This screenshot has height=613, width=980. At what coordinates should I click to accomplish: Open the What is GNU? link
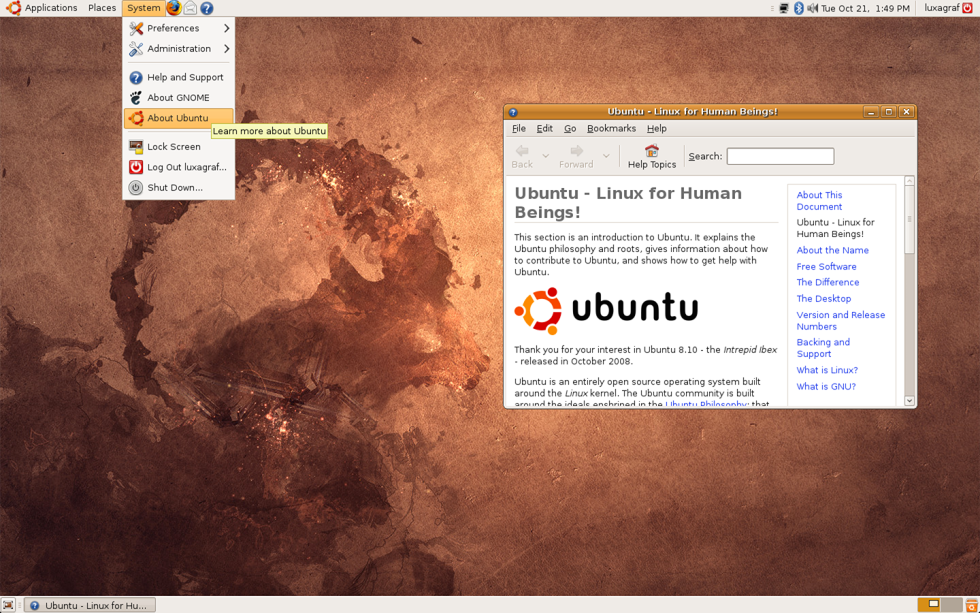826,386
